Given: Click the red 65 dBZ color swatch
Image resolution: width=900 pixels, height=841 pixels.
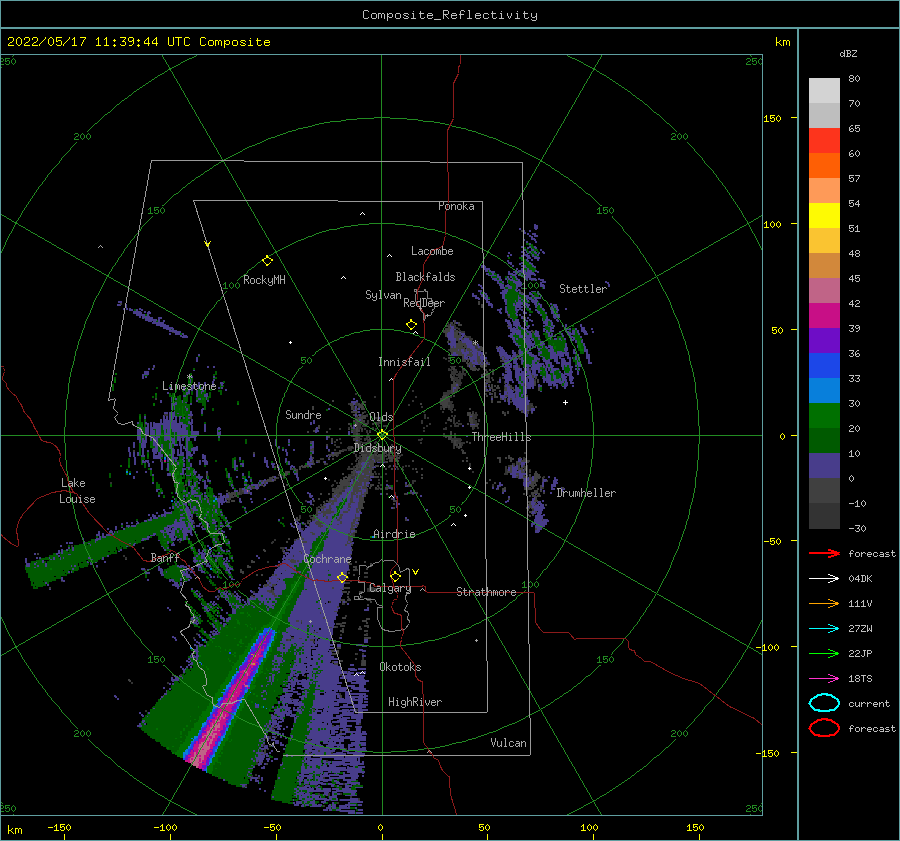Looking at the screenshot, I should [824, 140].
